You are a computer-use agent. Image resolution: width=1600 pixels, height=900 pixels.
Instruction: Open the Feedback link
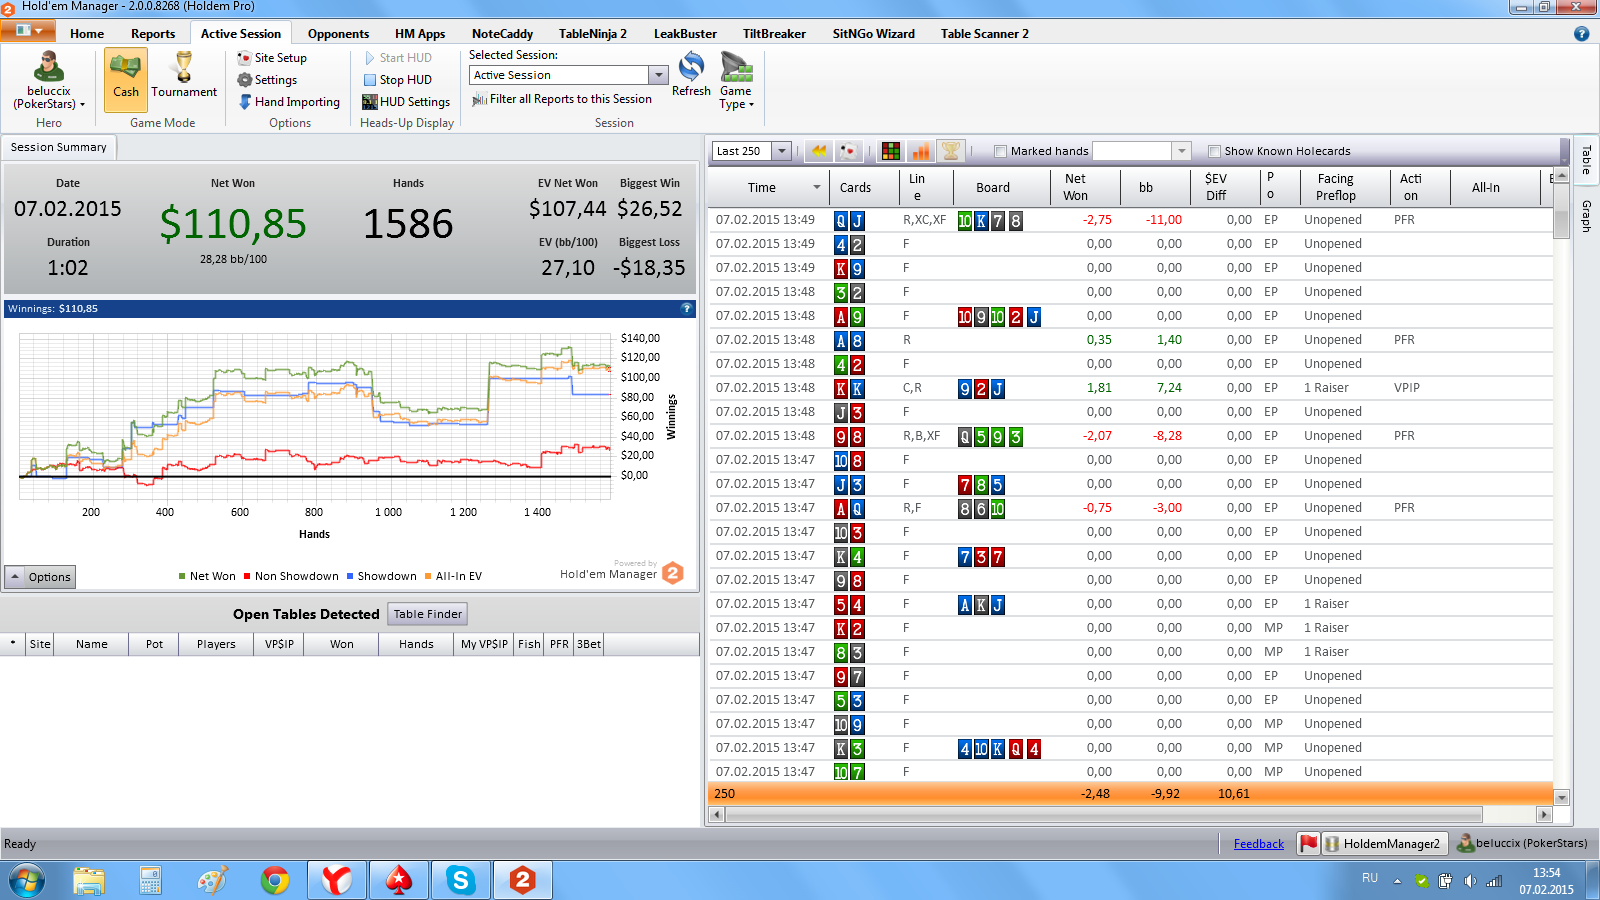1259,844
